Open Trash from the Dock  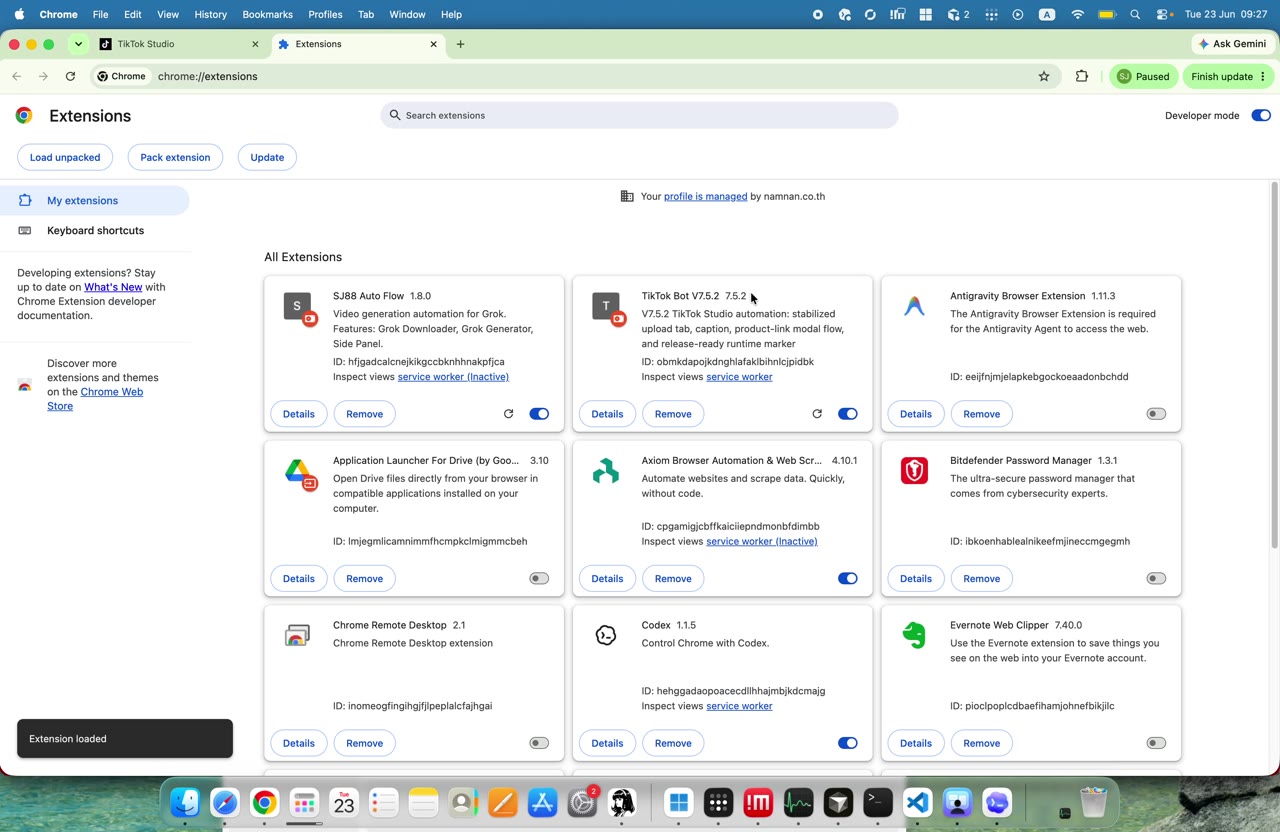click(1094, 802)
